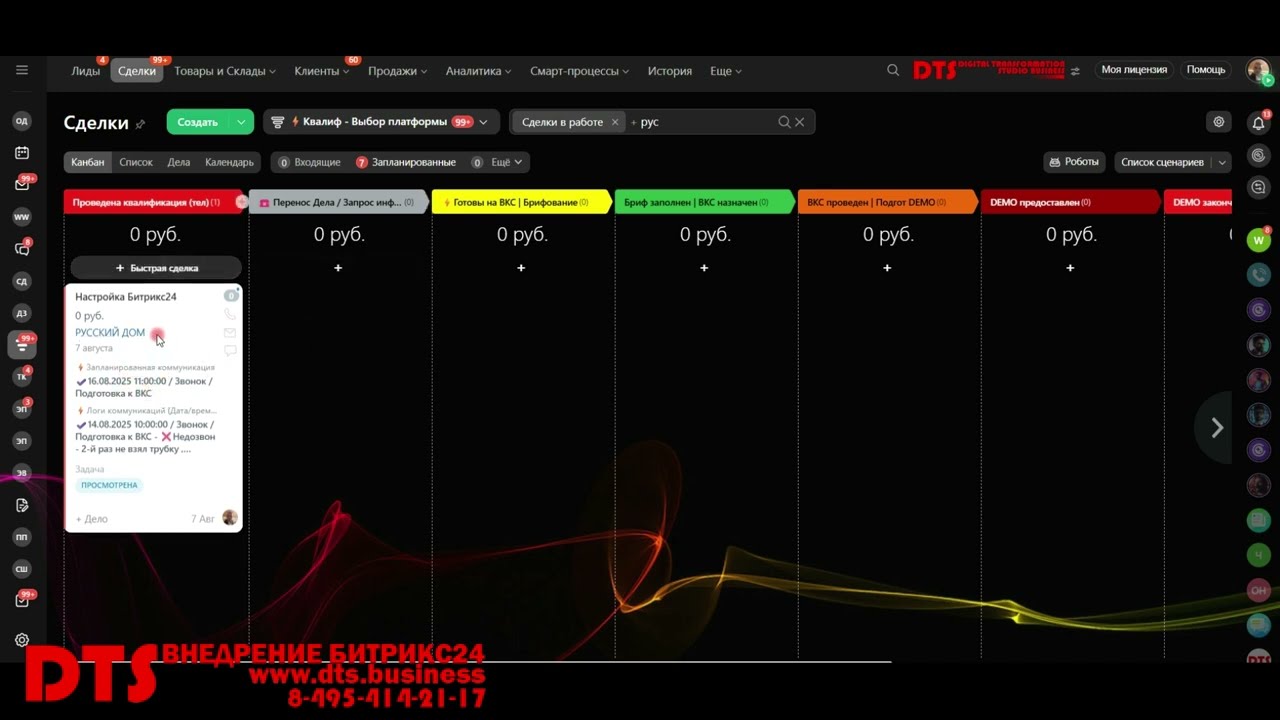This screenshot has width=1280, height=720.
Task: Add a deal in "DEMO предоставлен" column
Action: [x=1070, y=268]
